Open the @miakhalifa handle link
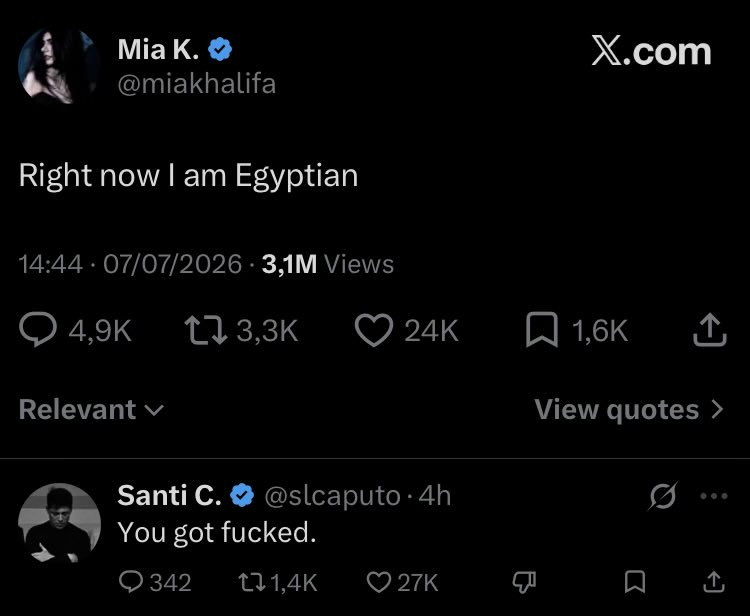This screenshot has height=616, width=750. click(197, 84)
